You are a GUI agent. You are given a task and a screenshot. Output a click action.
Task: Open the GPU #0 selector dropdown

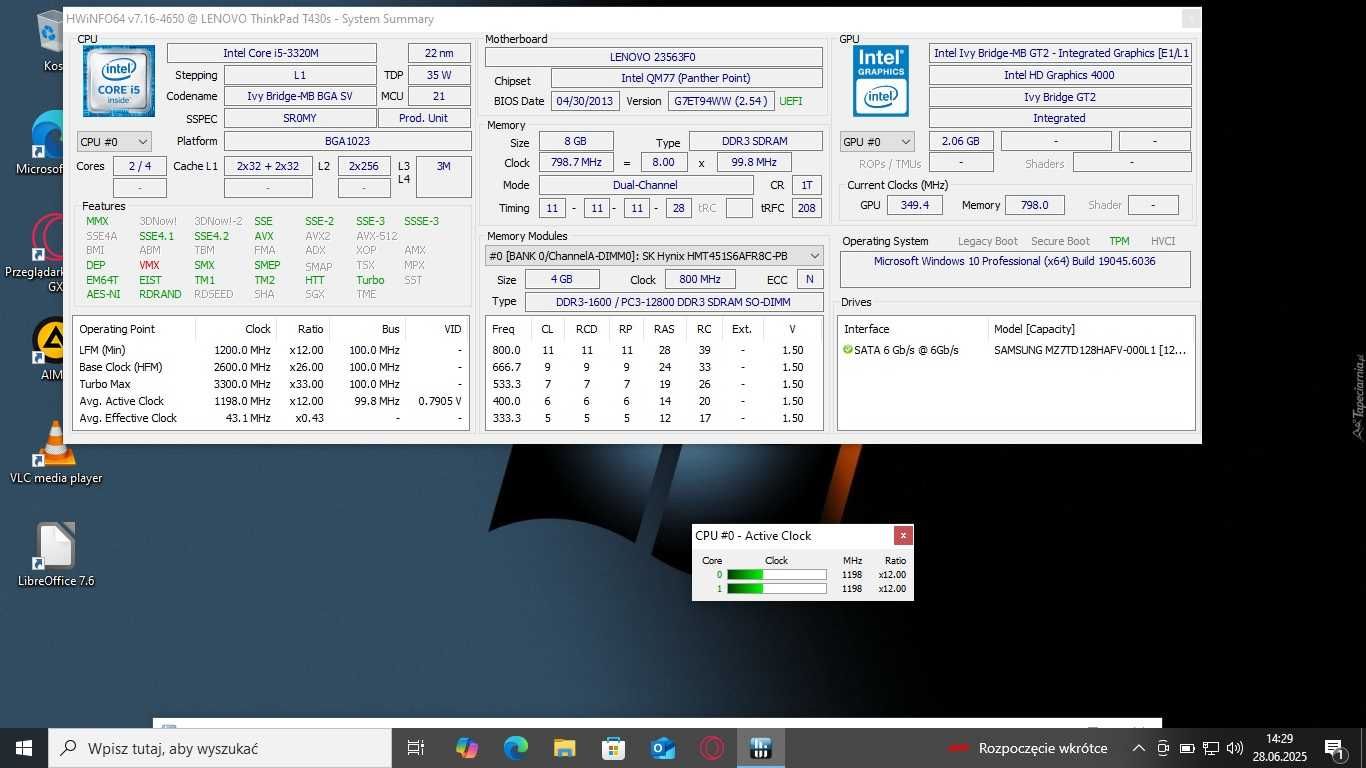(877, 142)
